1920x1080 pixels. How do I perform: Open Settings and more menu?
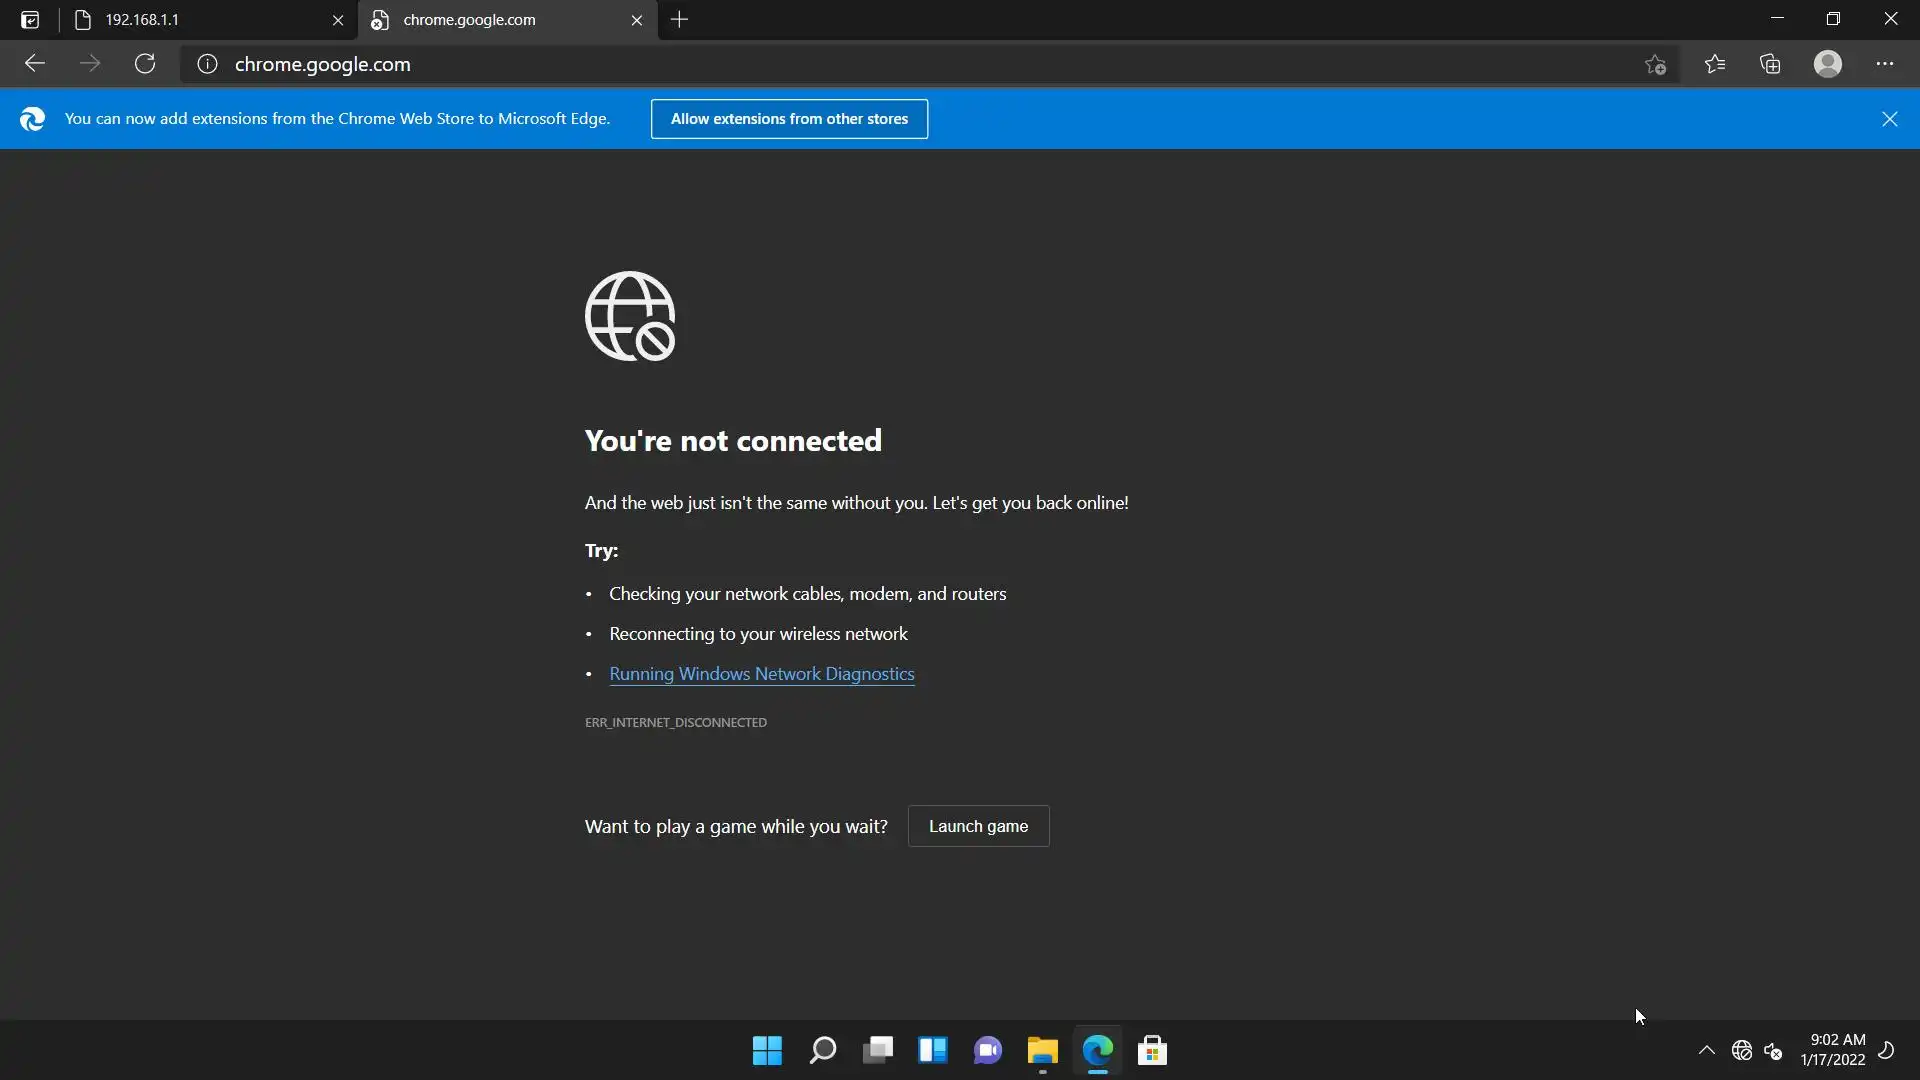[x=1885, y=64]
